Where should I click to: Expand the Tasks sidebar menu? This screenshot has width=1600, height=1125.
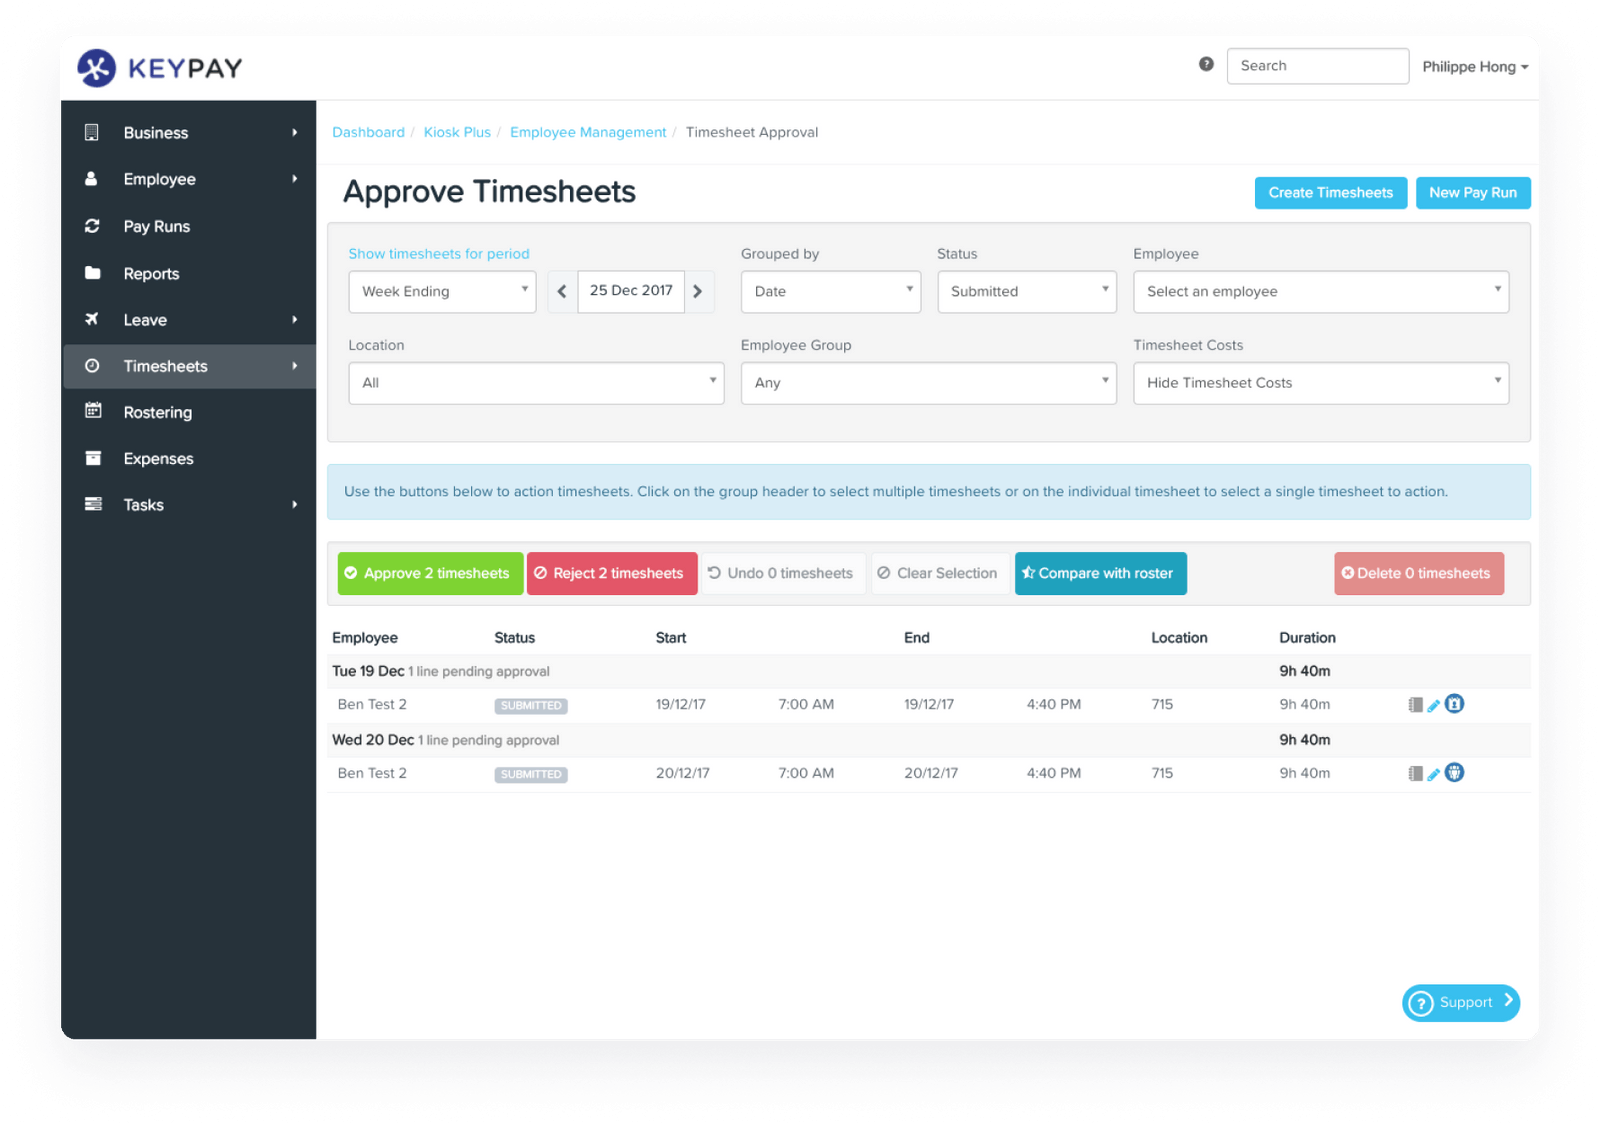click(189, 505)
